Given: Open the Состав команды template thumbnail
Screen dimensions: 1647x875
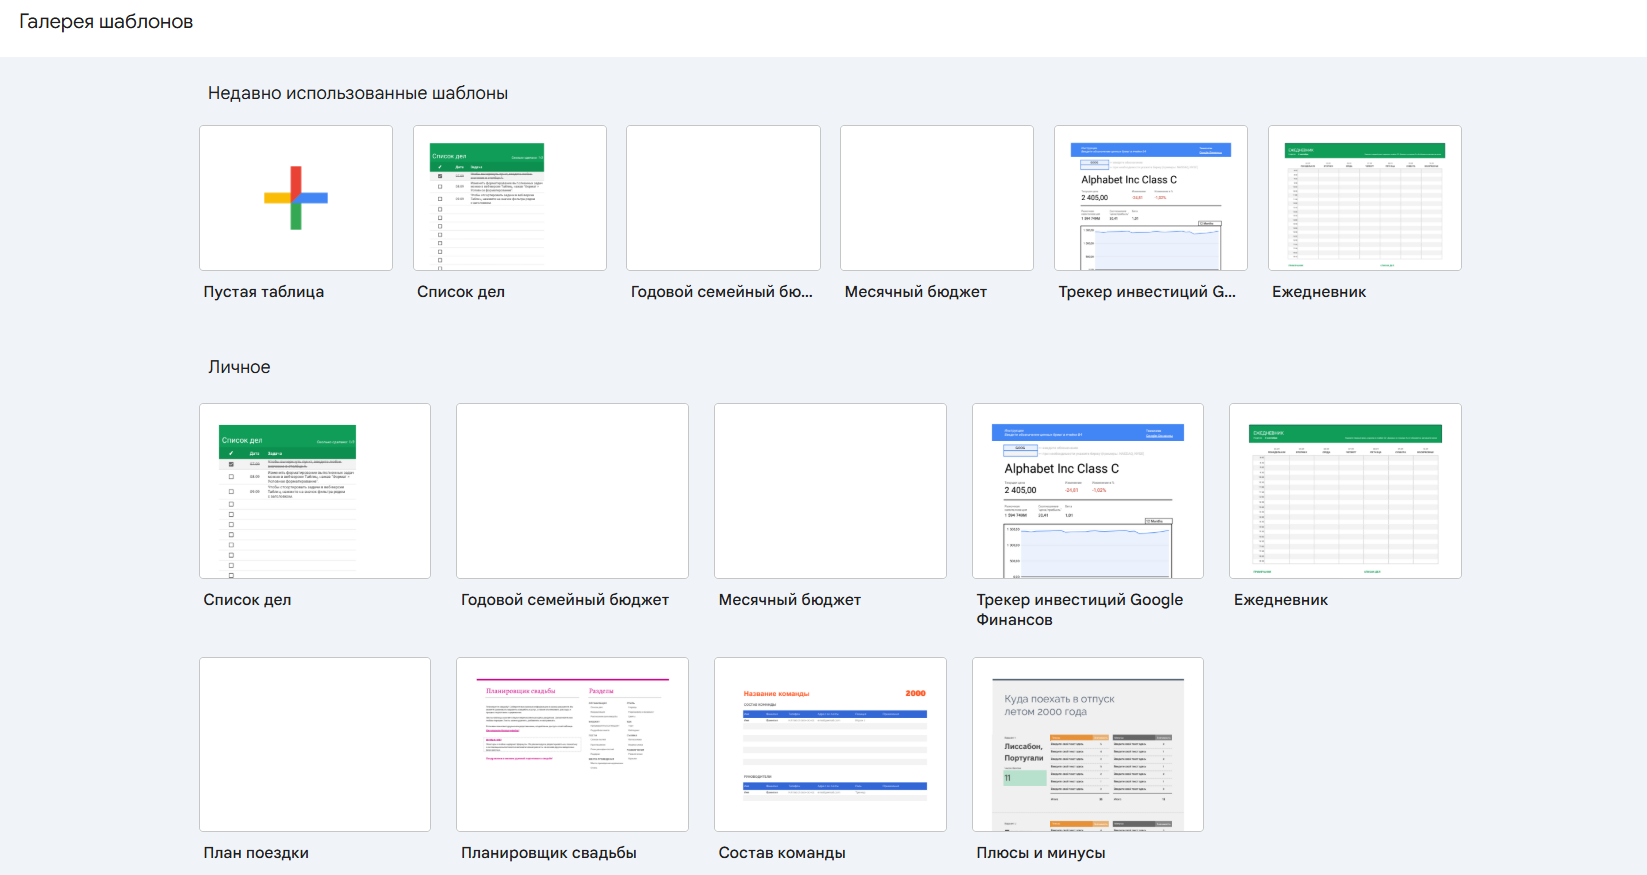Looking at the screenshot, I should [x=830, y=744].
